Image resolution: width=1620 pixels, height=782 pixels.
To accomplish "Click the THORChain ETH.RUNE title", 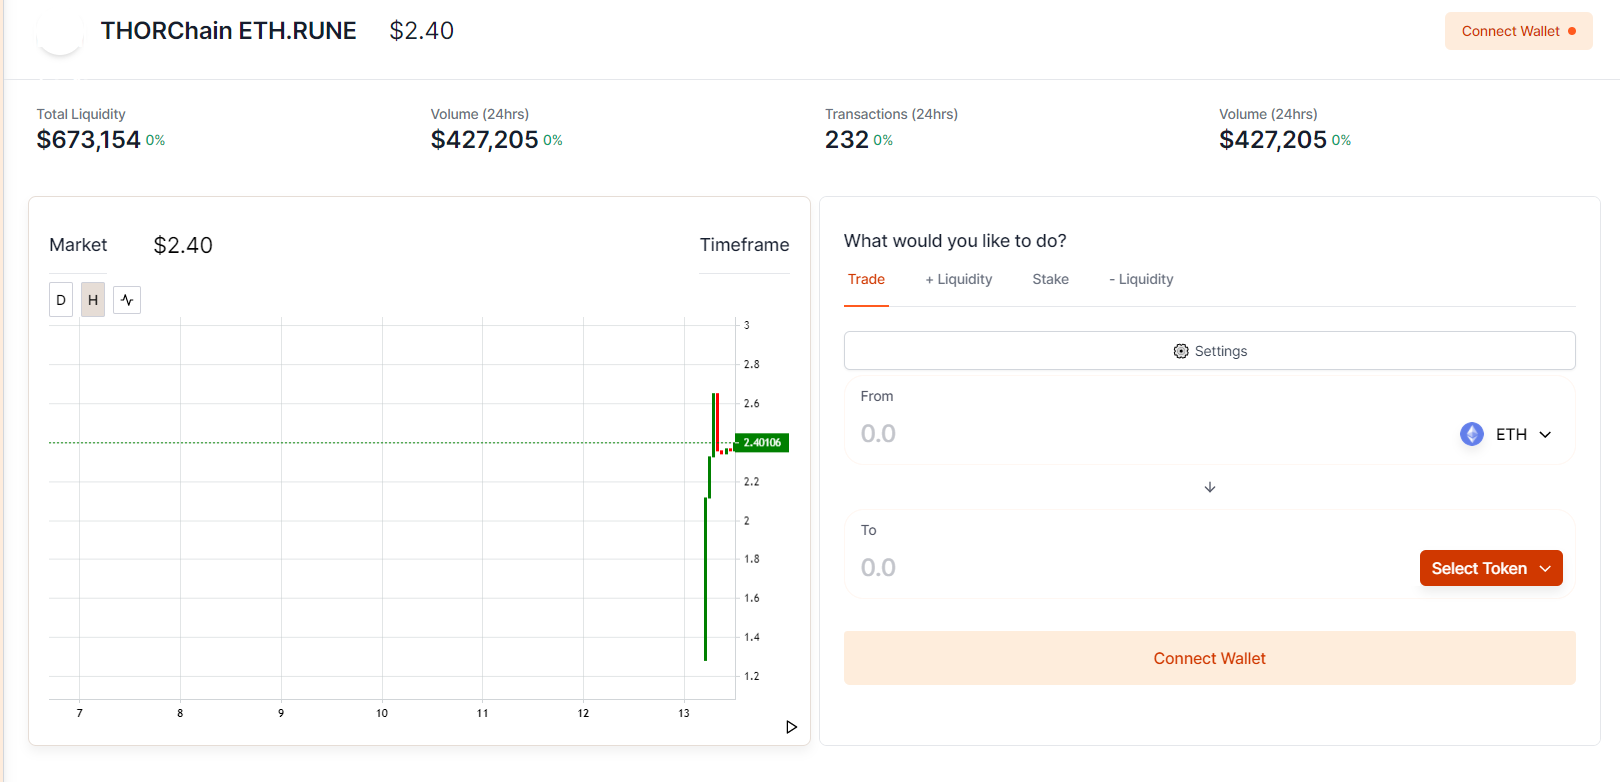I will pyautogui.click(x=228, y=31).
